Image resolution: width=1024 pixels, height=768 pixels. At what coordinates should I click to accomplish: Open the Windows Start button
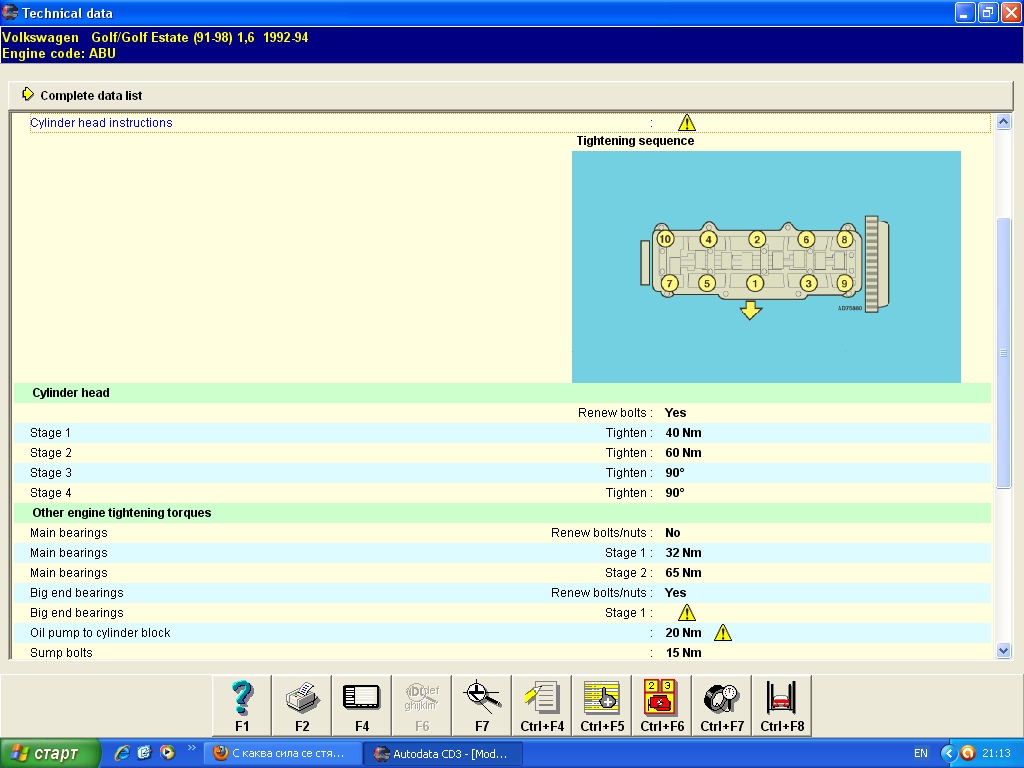coord(50,753)
